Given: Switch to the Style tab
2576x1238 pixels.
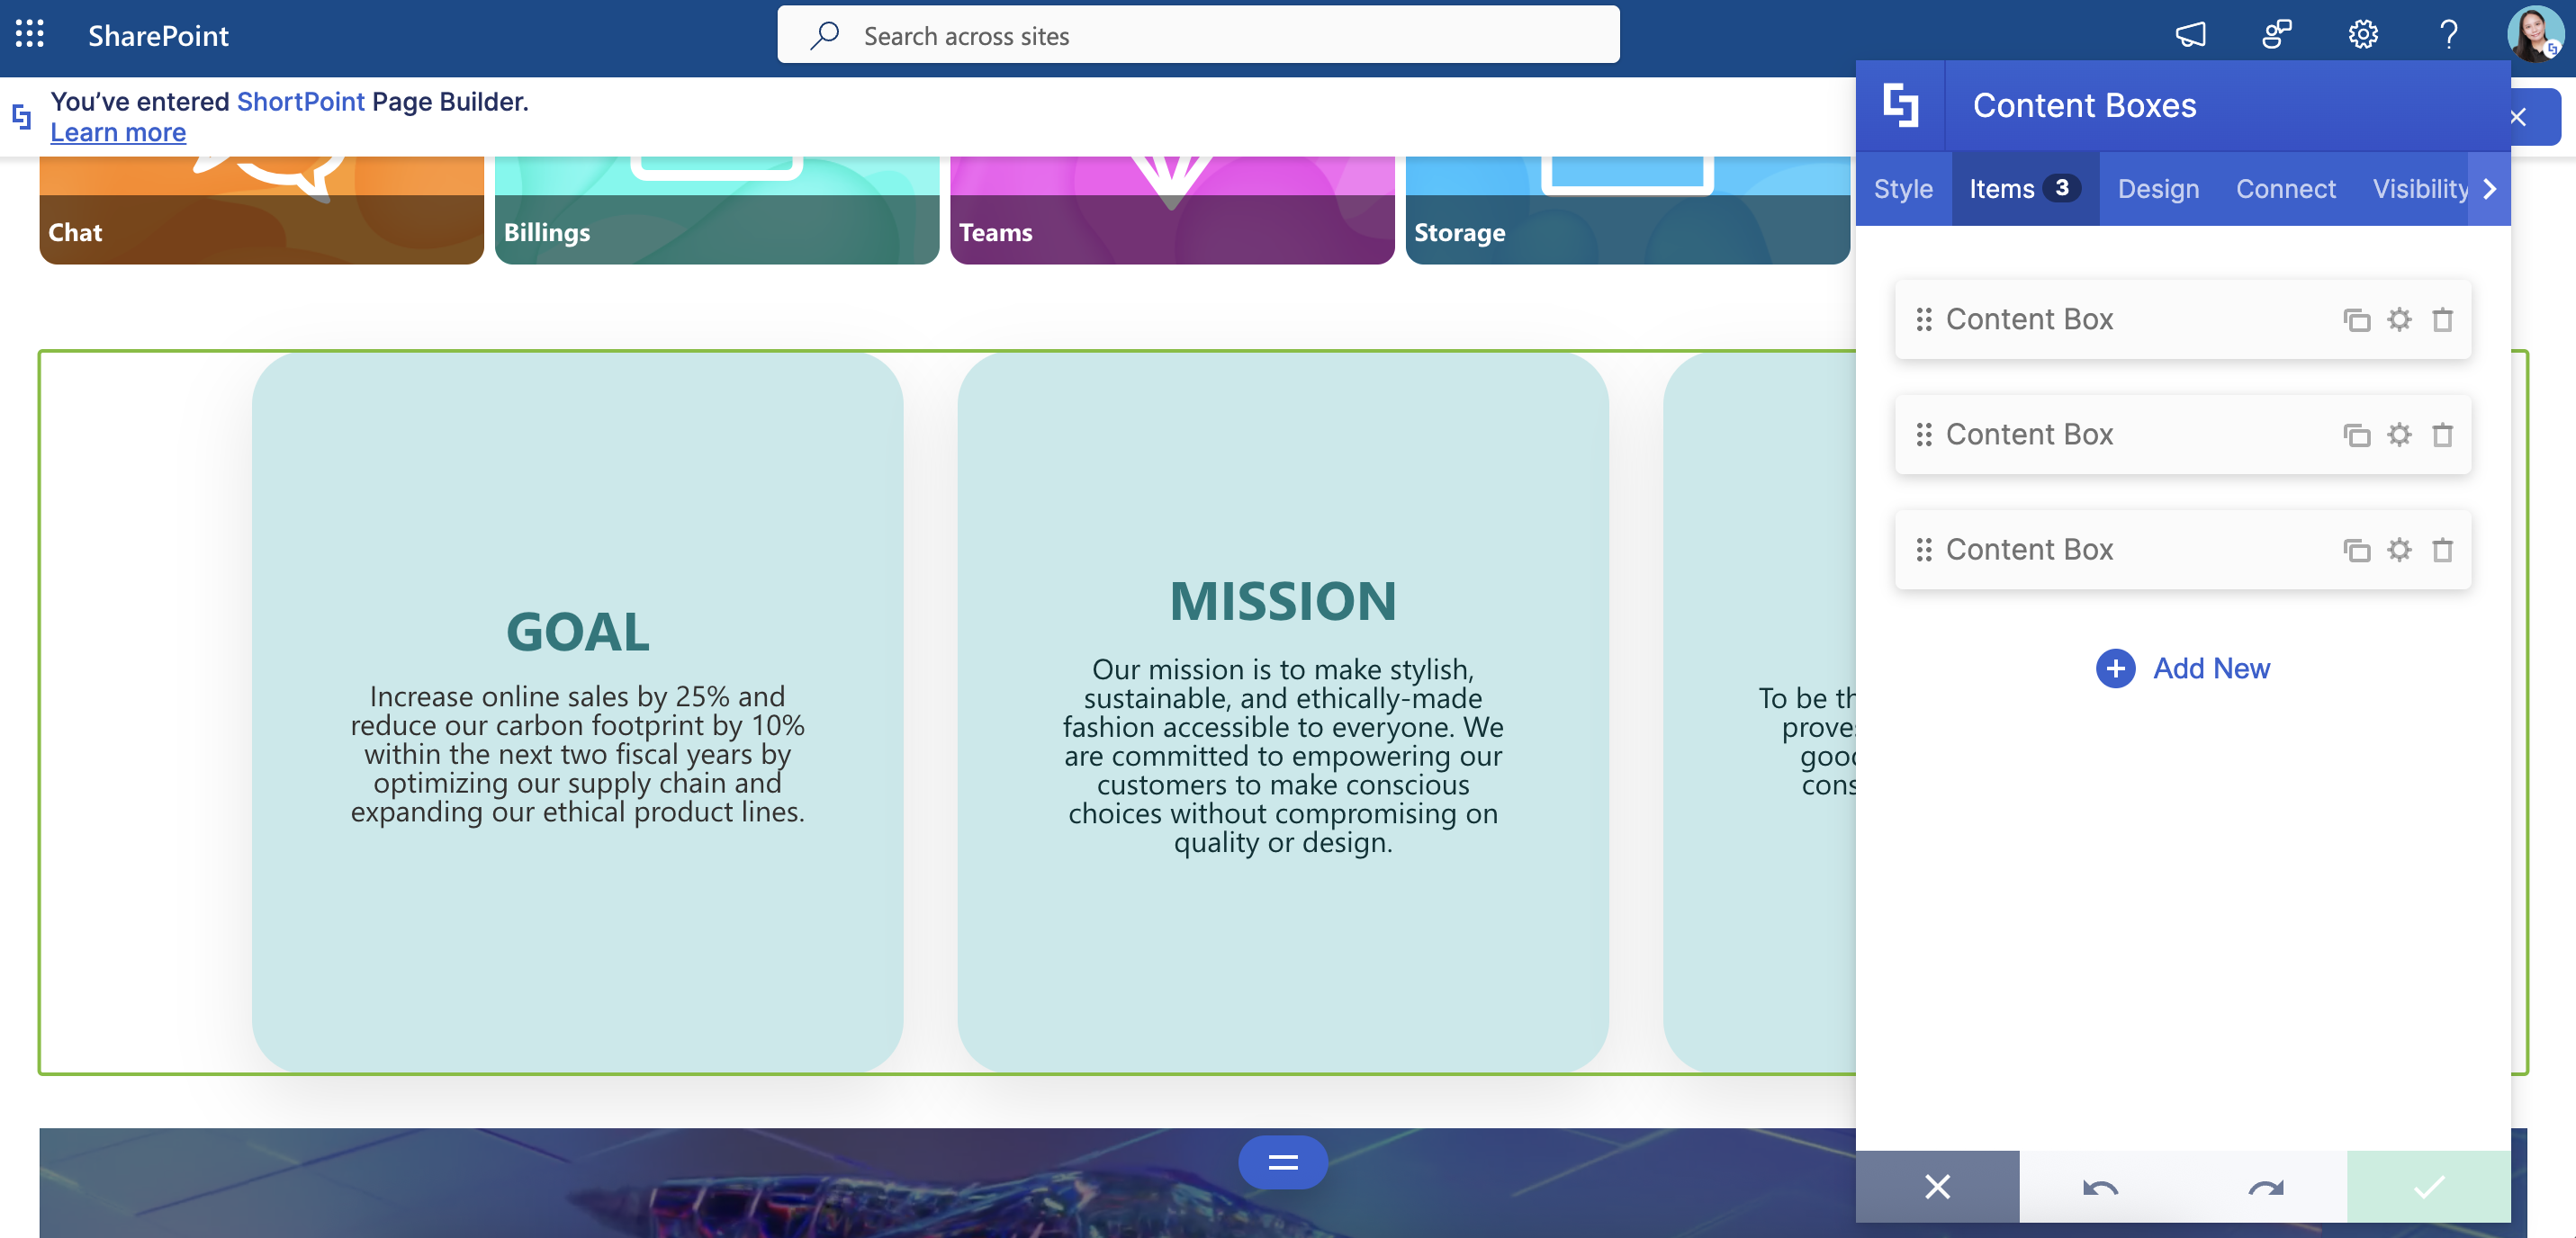Looking at the screenshot, I should click(x=1902, y=189).
